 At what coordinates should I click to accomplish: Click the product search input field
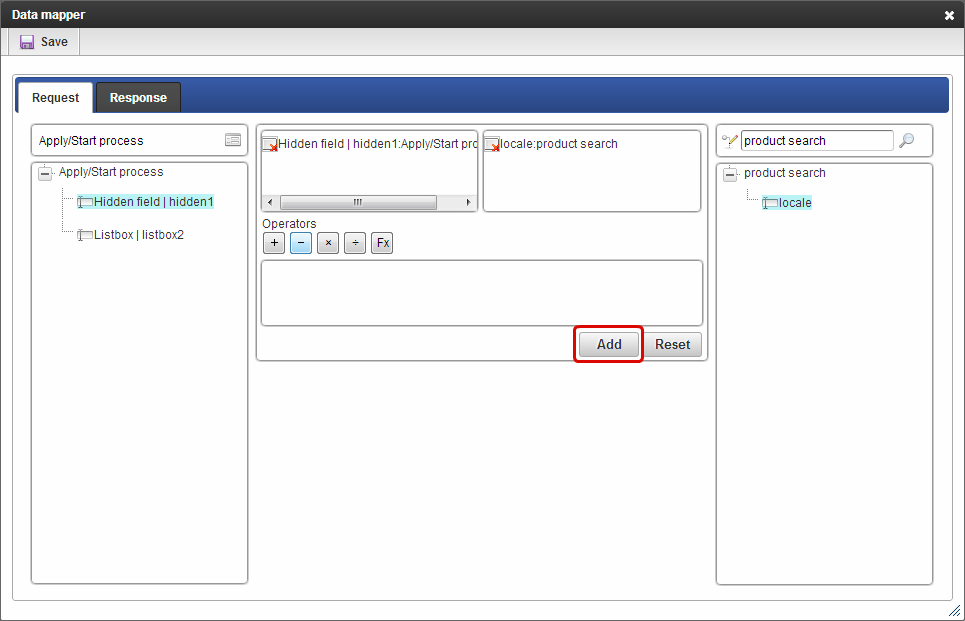click(817, 141)
